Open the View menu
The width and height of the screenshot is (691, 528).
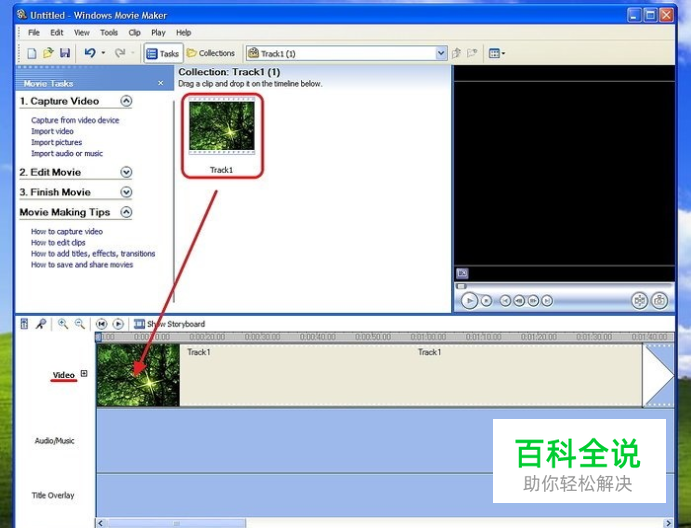[82, 33]
